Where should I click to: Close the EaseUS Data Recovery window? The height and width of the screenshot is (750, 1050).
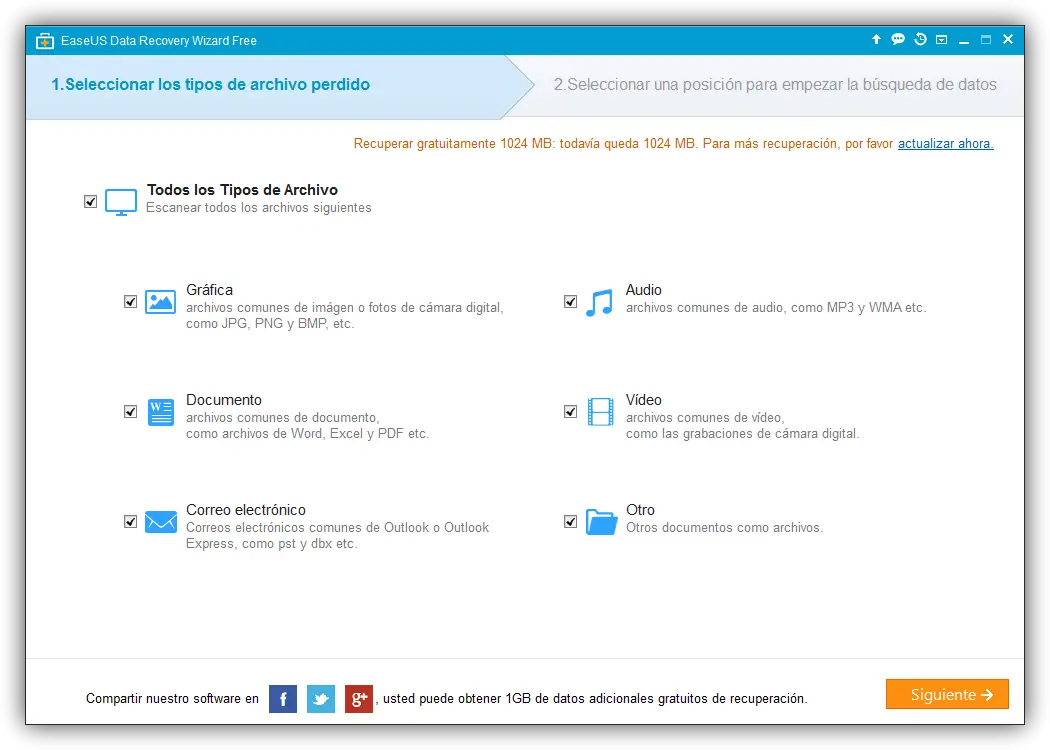[x=1008, y=40]
